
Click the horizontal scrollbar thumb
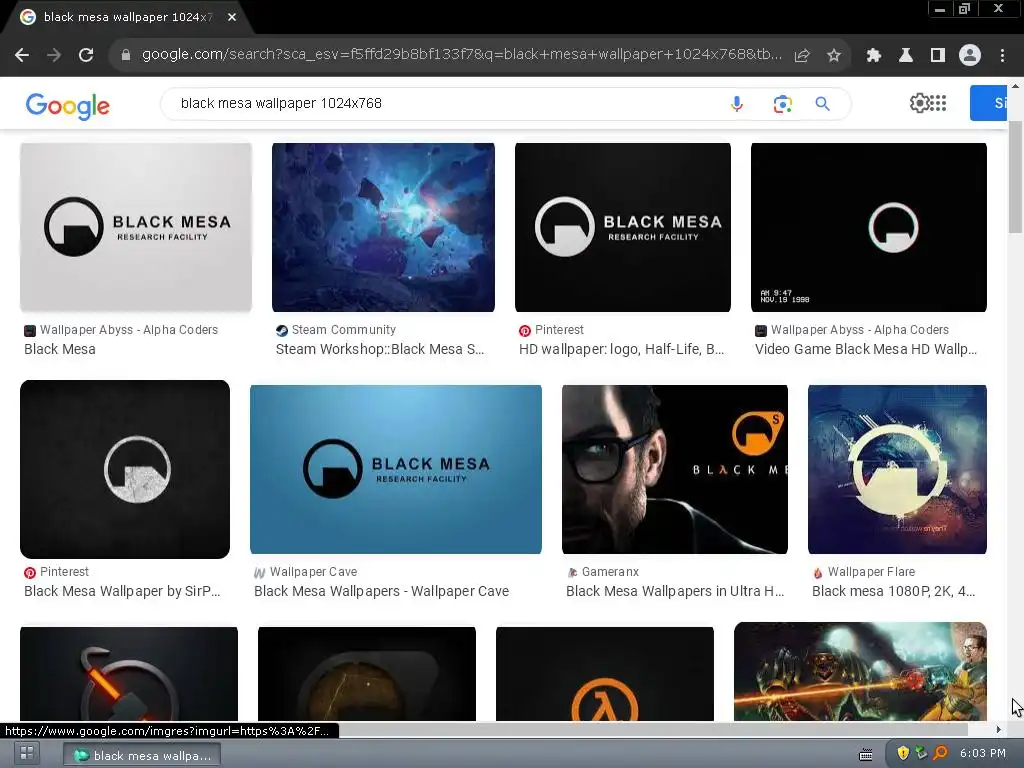653,729
